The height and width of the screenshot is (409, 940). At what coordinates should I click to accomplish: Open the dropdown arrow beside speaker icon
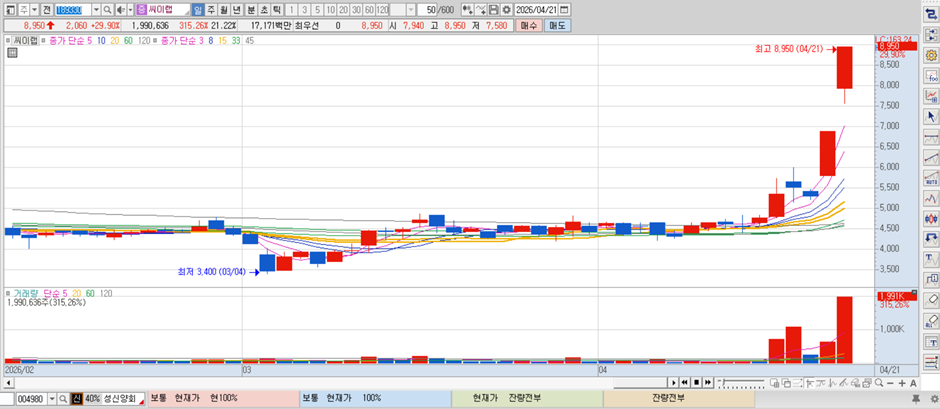click(x=129, y=10)
